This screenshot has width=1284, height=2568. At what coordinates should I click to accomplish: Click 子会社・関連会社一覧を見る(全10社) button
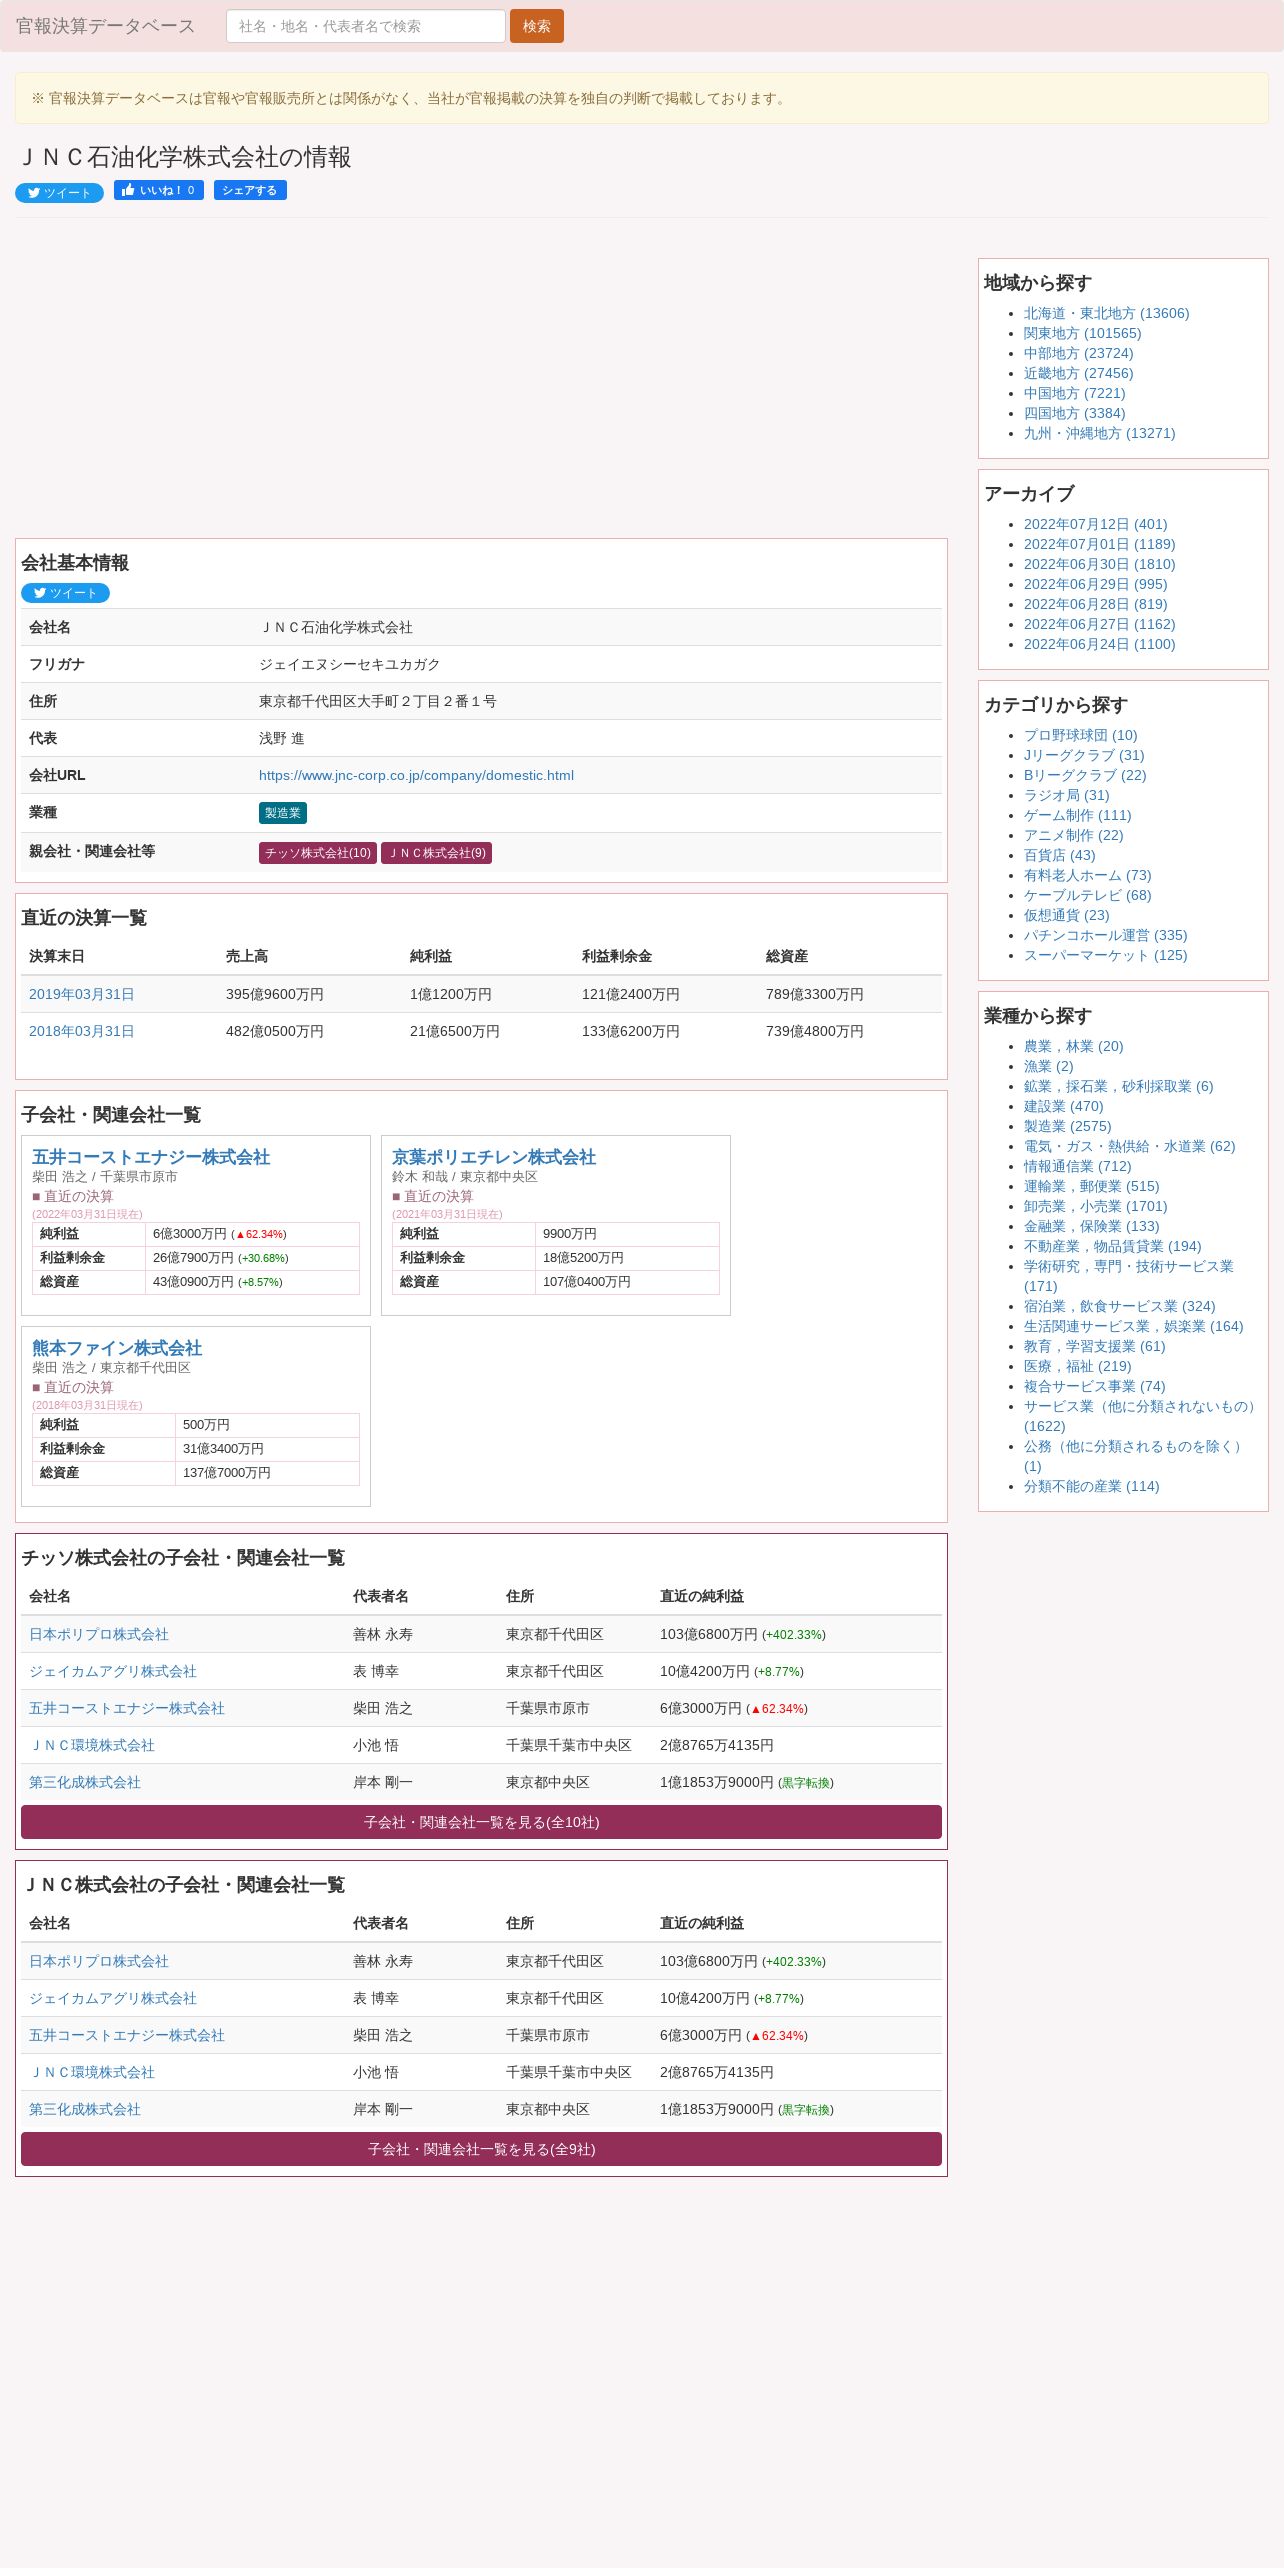point(481,1822)
